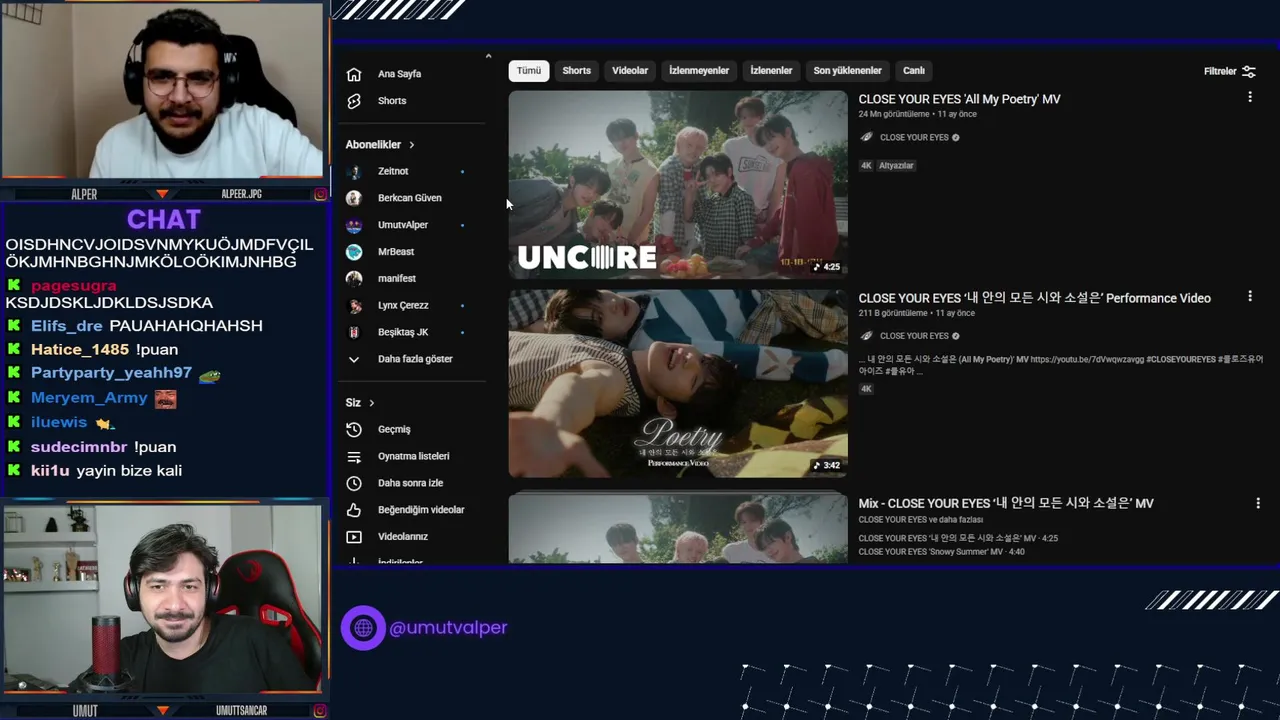
Task: Select the Son yüklenenler filter chip
Action: (847, 71)
